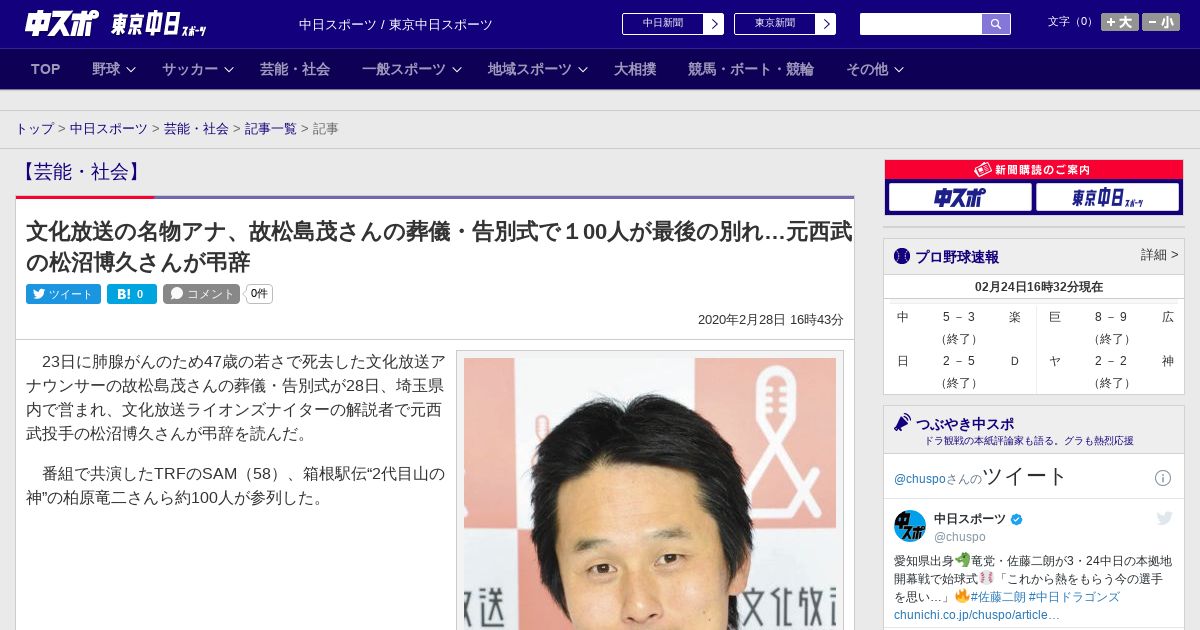
Task: Click the 新聞購読のご案内 banner heading
Action: pyautogui.click(x=1034, y=170)
